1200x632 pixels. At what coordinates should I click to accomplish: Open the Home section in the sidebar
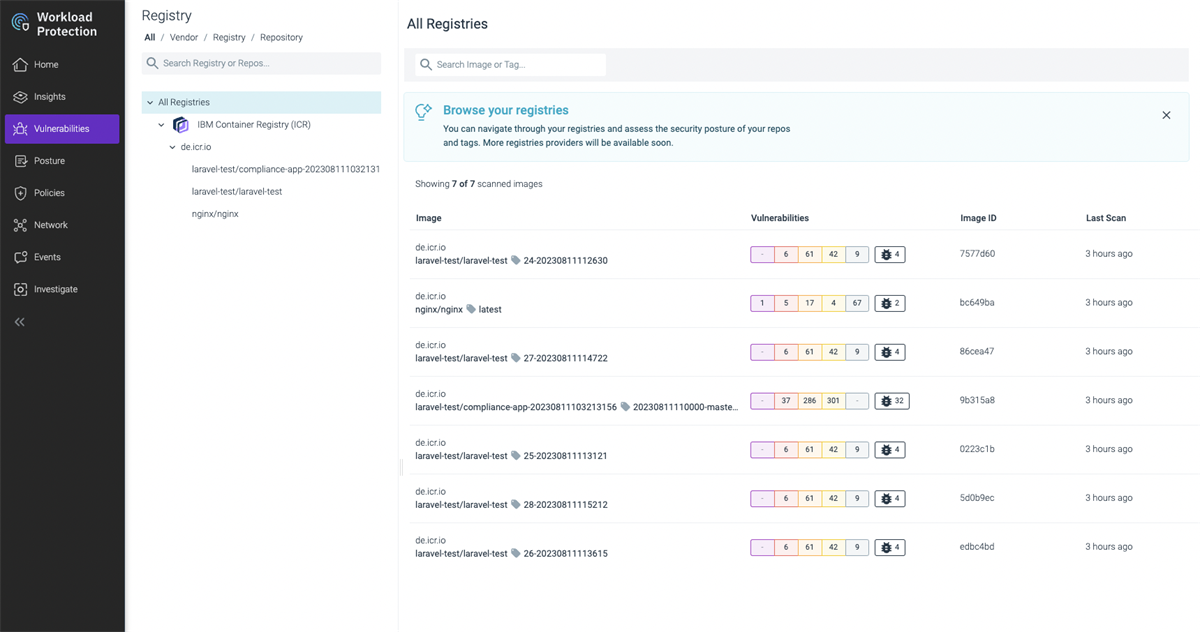(x=46, y=64)
